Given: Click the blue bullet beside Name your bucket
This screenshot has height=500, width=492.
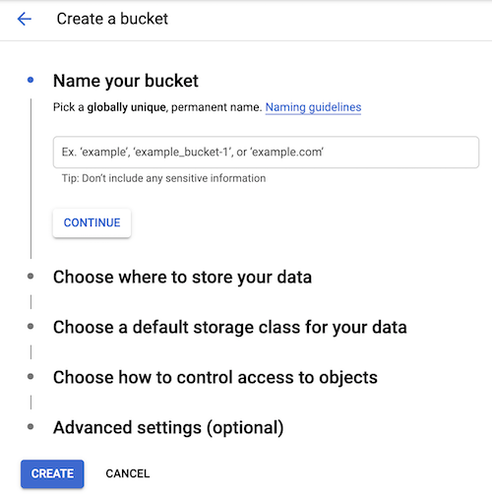Looking at the screenshot, I should 30,80.
